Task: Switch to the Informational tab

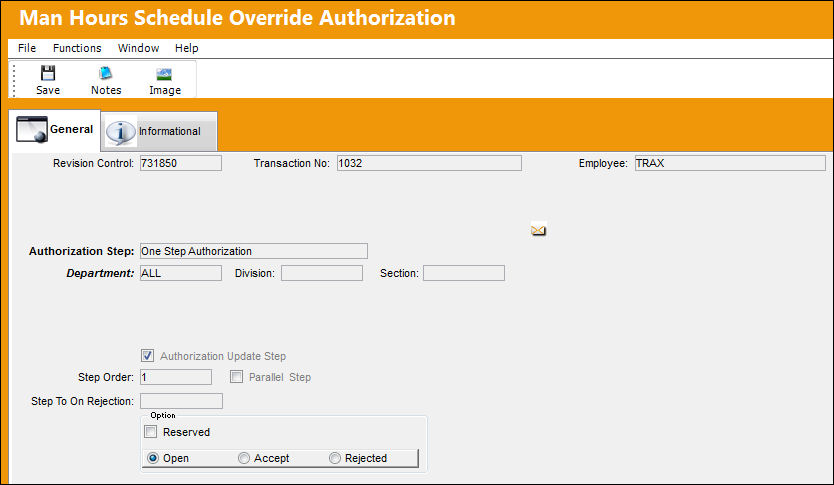Action: point(159,131)
